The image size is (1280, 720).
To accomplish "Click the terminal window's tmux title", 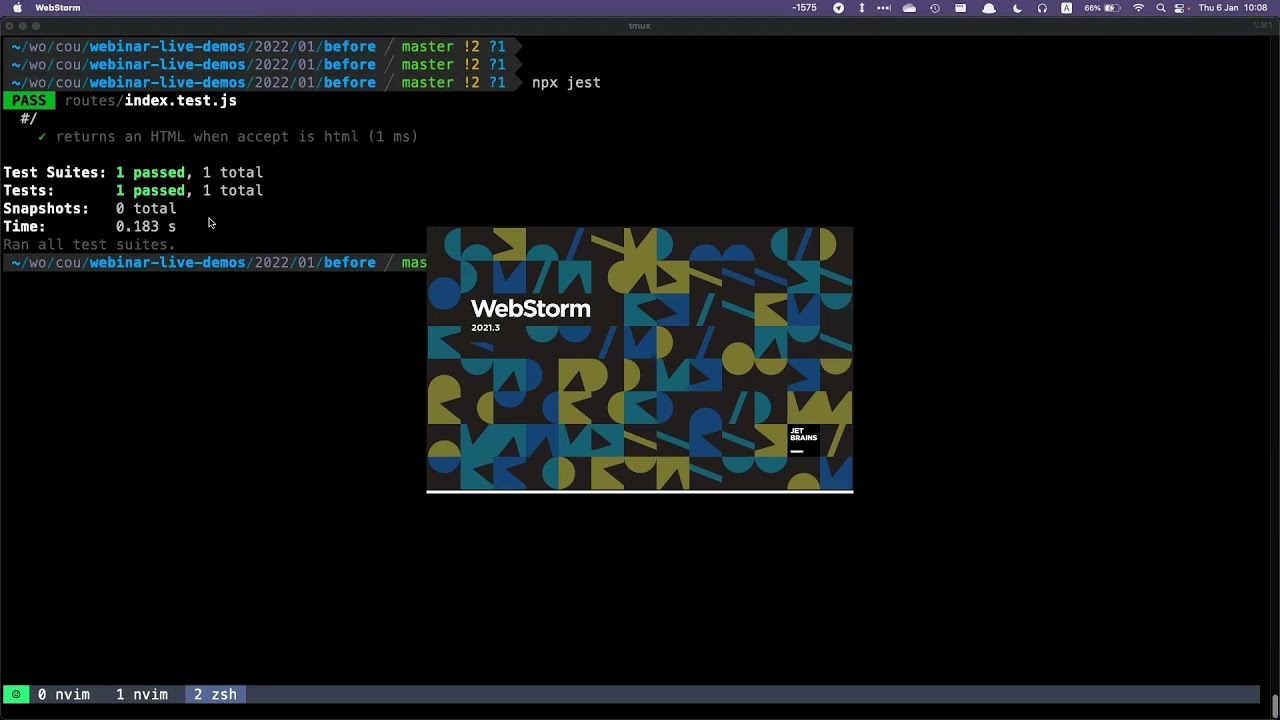I will coord(640,26).
